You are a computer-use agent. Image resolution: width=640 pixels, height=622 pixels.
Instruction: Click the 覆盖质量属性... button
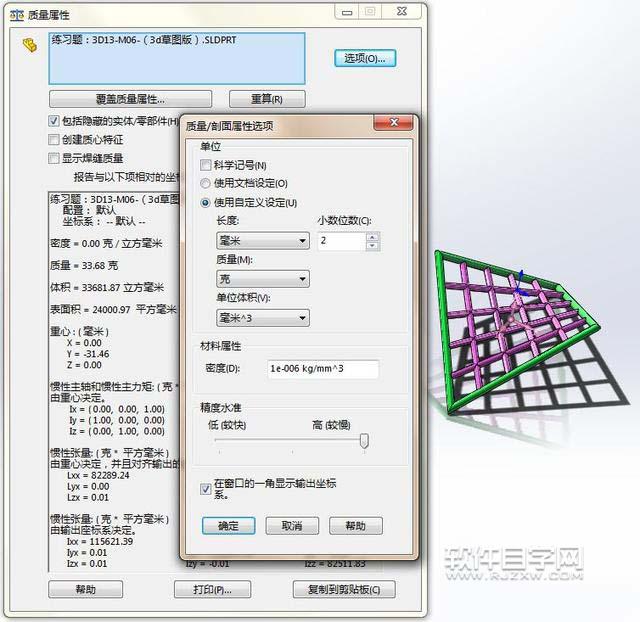(x=130, y=99)
